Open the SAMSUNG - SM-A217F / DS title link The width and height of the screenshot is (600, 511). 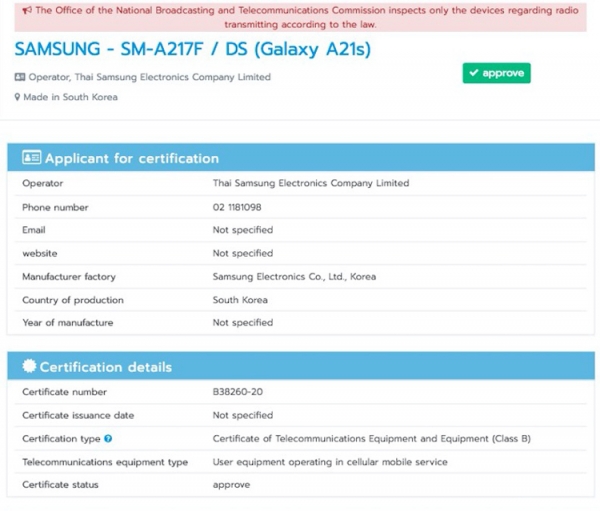point(192,49)
